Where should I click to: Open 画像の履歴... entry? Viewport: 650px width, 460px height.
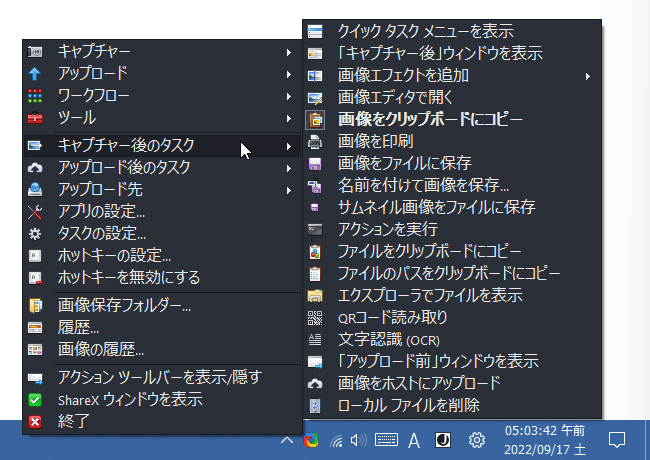pyautogui.click(x=162, y=350)
